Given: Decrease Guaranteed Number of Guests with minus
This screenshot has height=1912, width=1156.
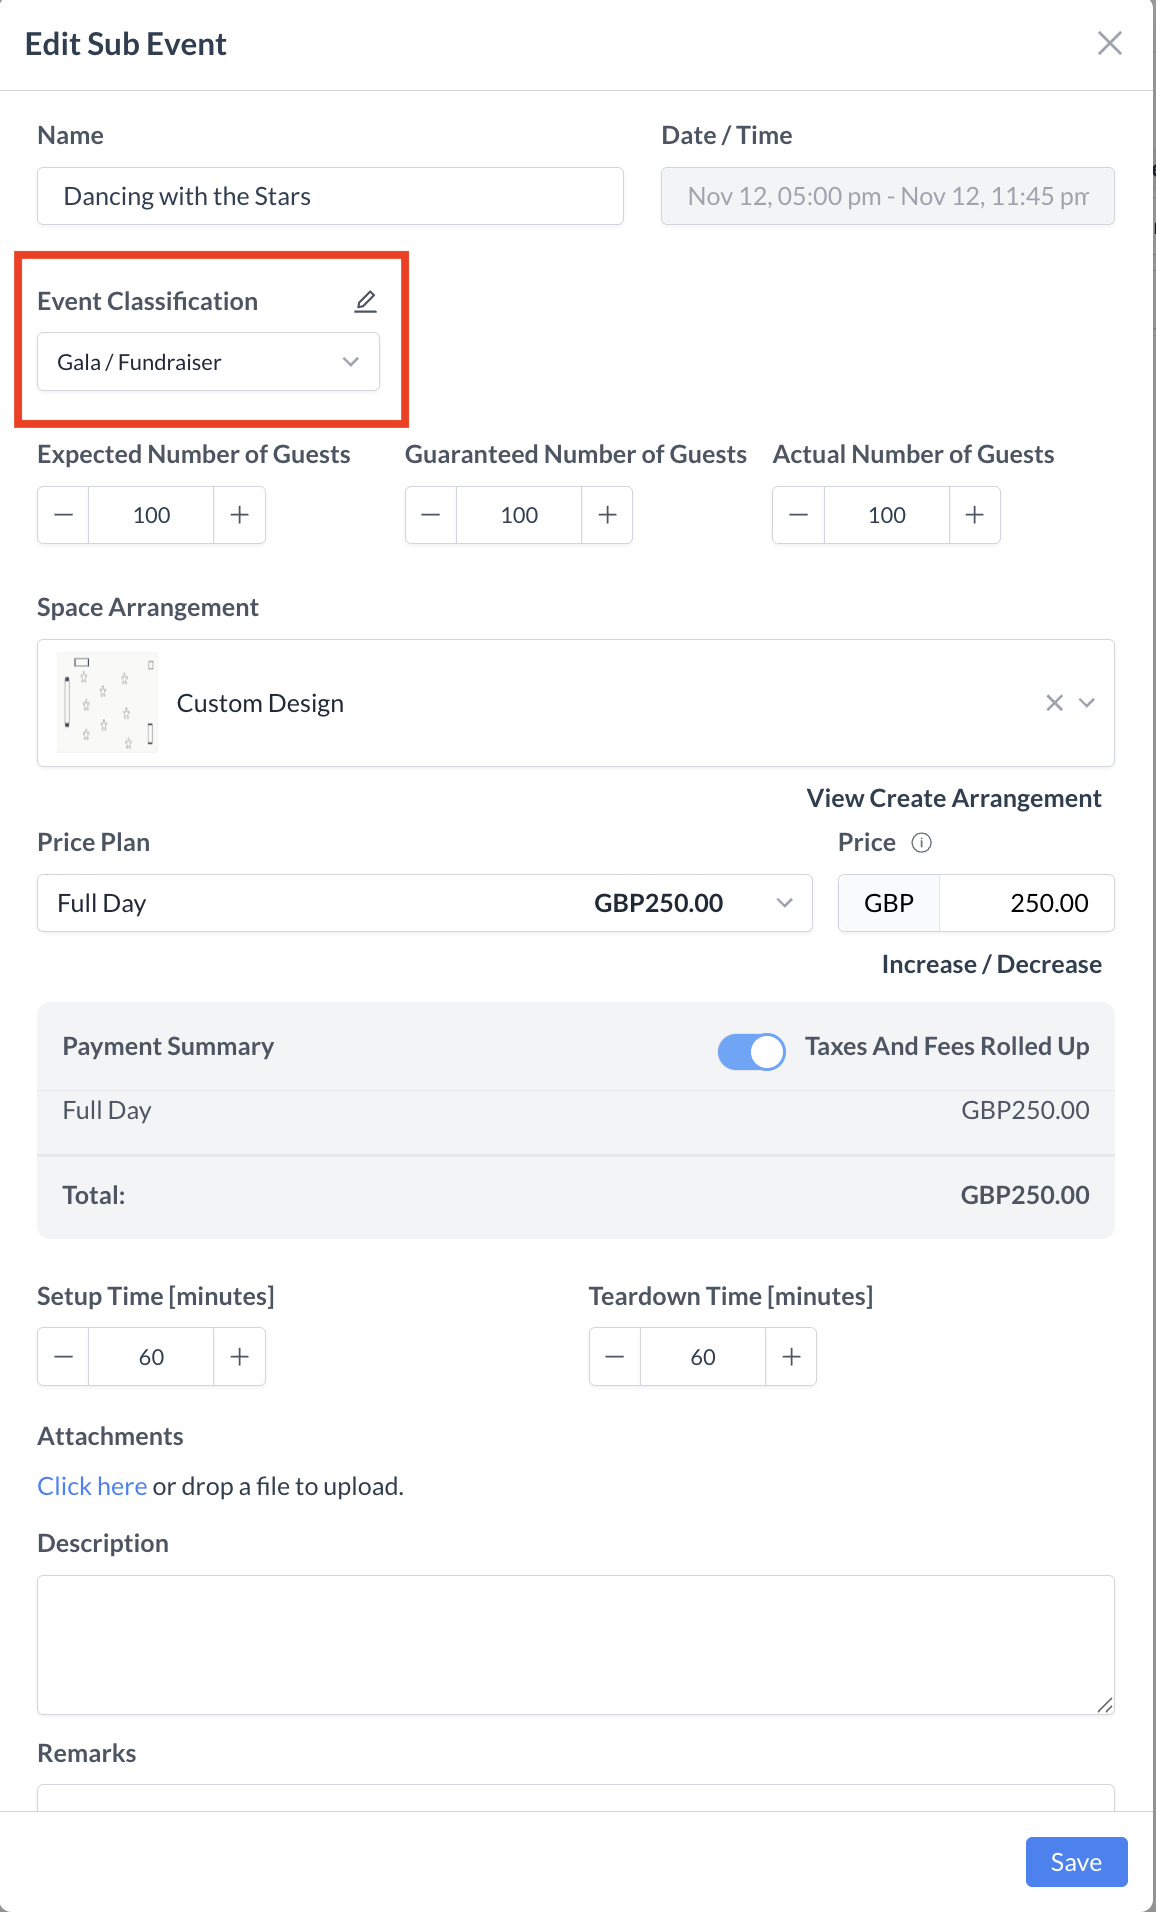Looking at the screenshot, I should coord(431,515).
